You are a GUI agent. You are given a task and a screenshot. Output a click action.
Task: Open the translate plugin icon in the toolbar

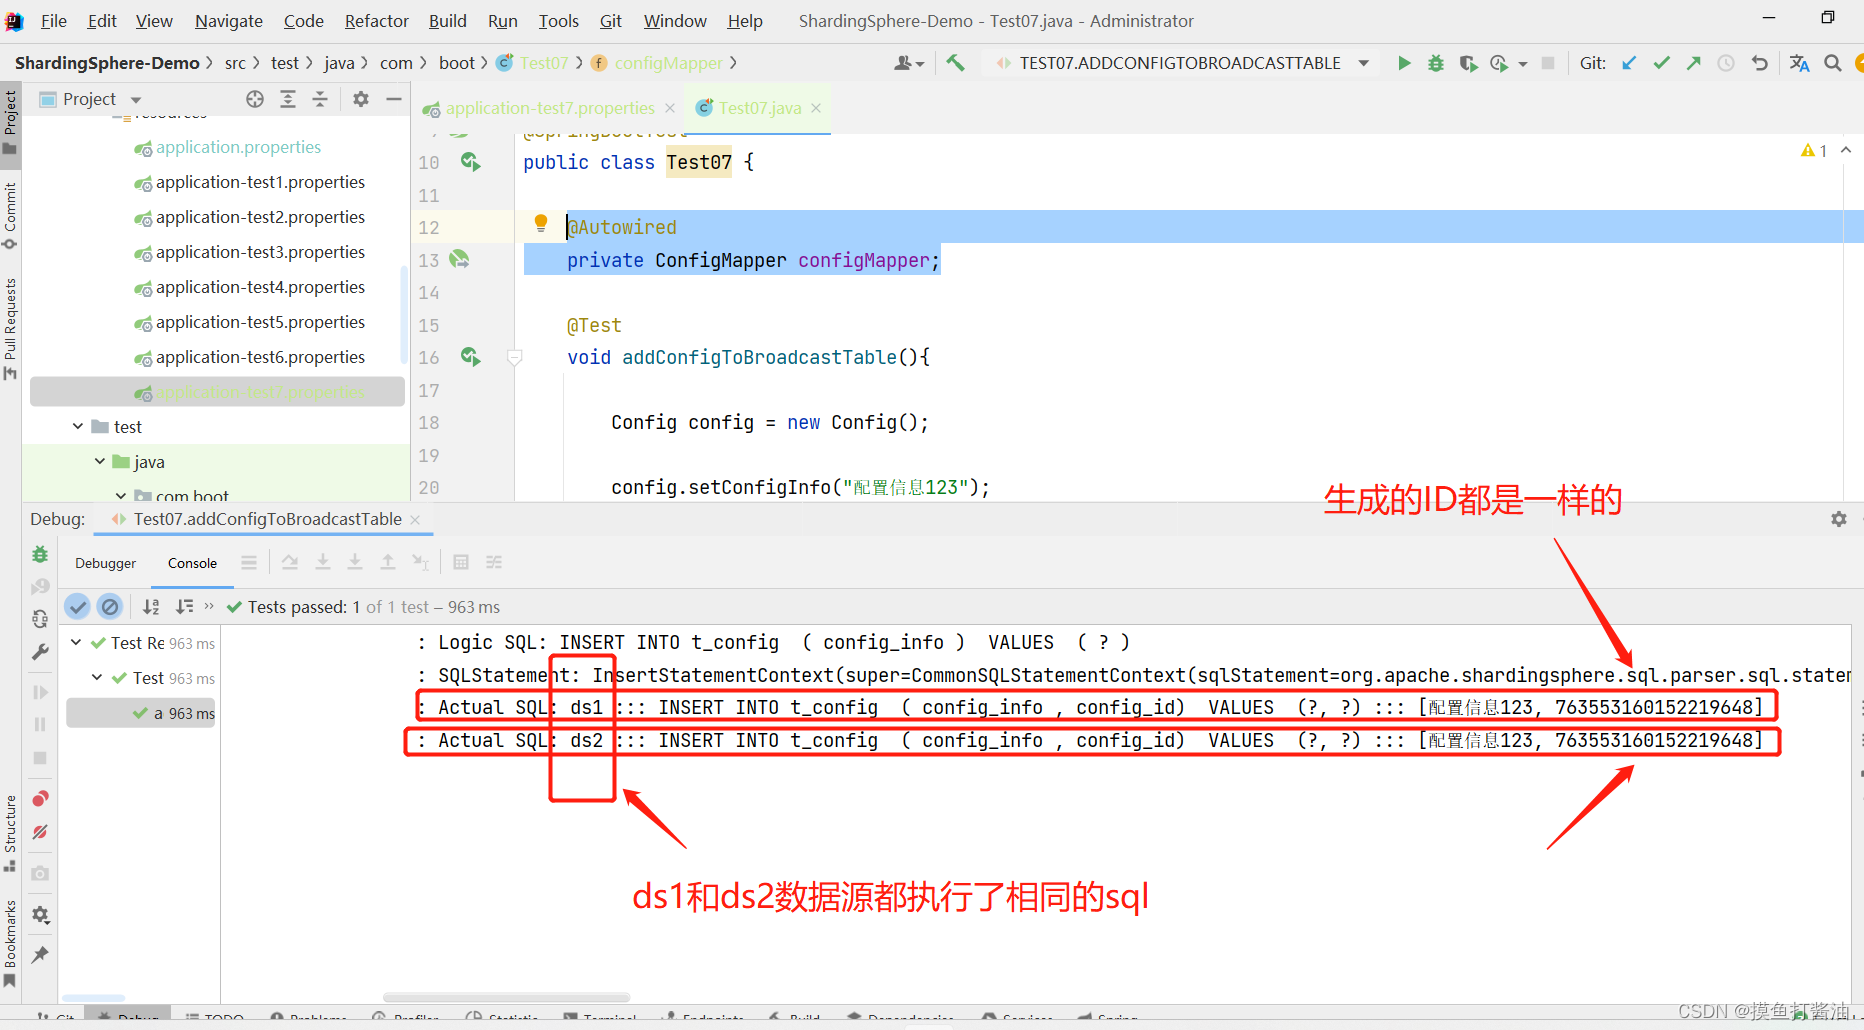coord(1800,63)
